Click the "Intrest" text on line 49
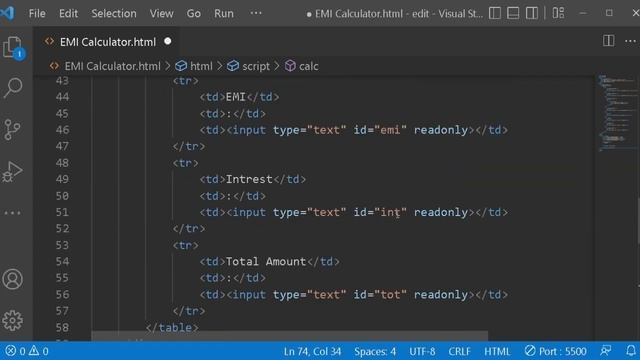This screenshot has height=360, width=640. [x=249, y=179]
